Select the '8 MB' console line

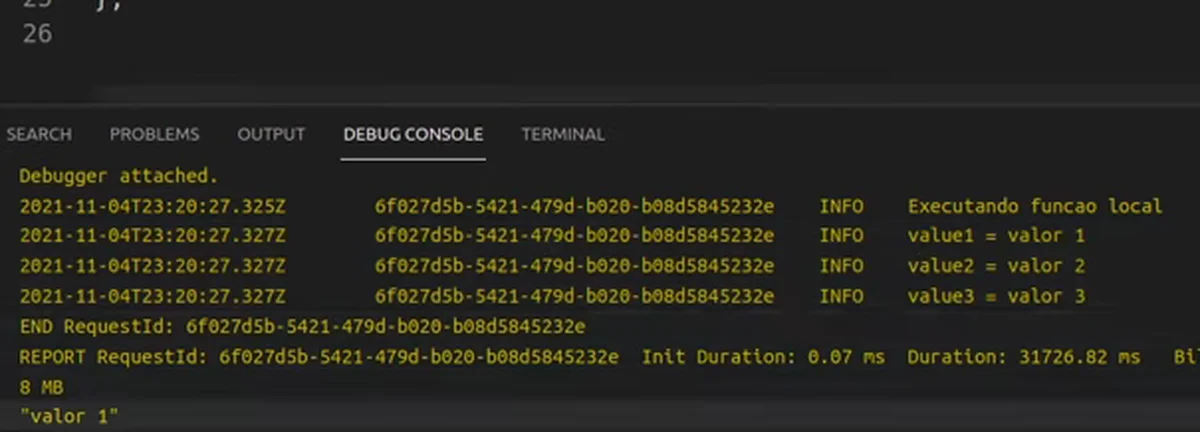click(x=42, y=386)
